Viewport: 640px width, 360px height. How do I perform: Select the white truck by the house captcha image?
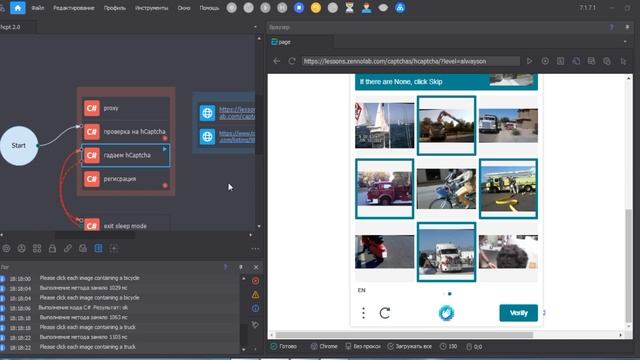click(508, 125)
